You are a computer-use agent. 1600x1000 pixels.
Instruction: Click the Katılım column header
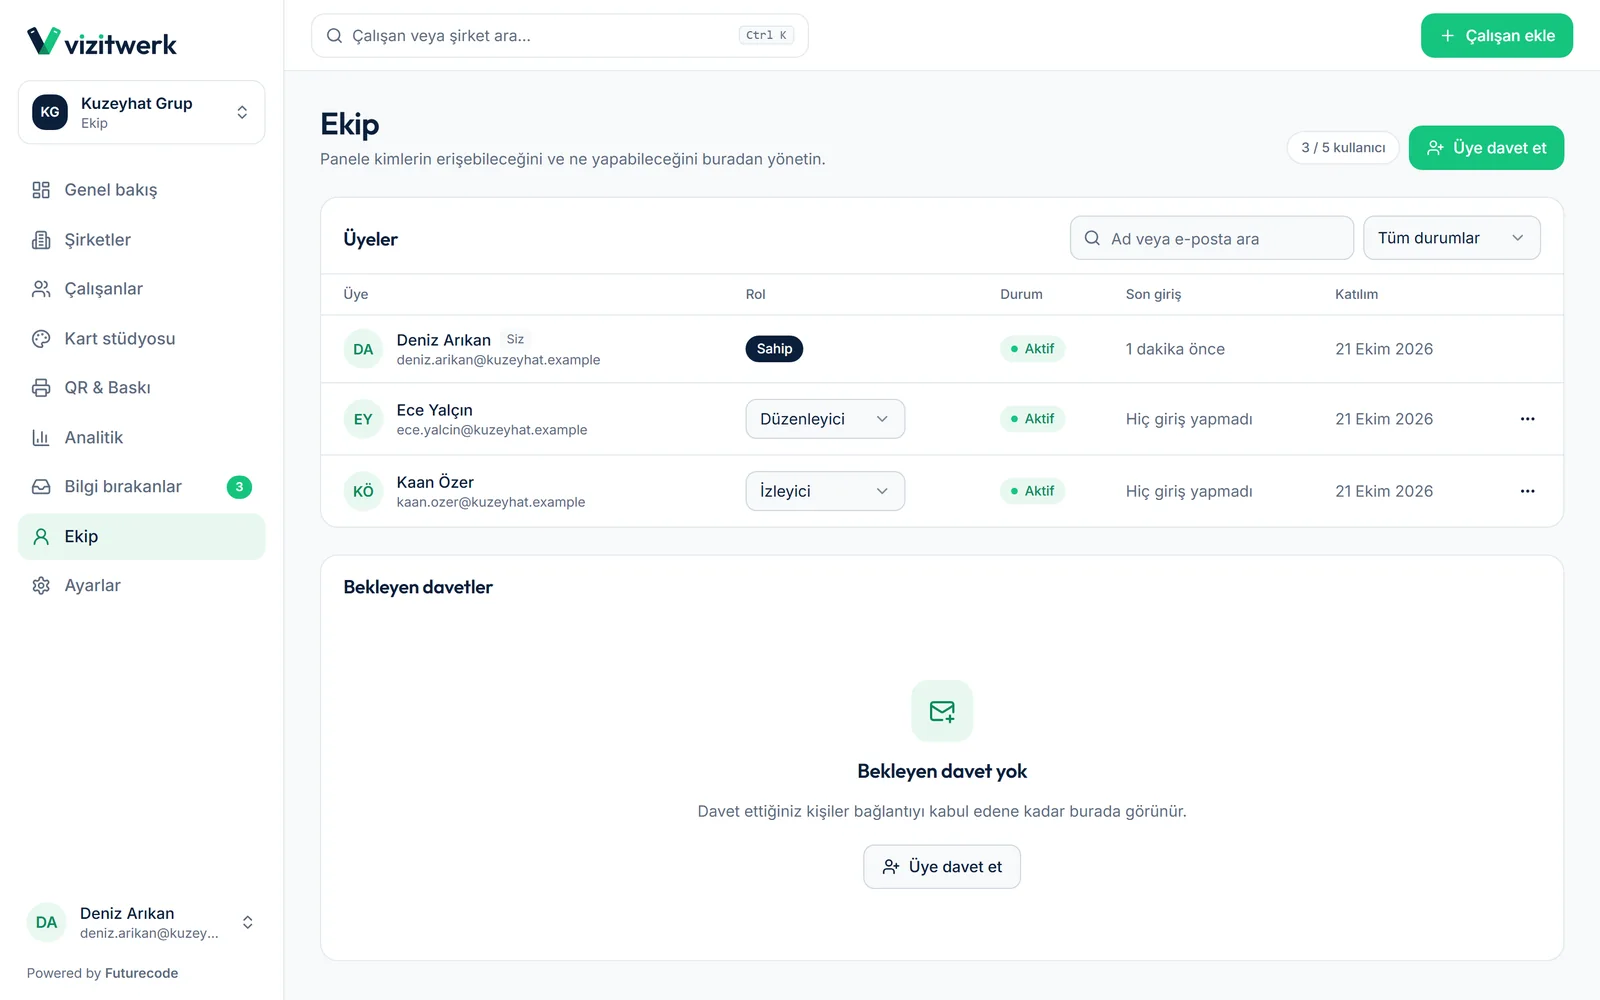coord(1356,294)
